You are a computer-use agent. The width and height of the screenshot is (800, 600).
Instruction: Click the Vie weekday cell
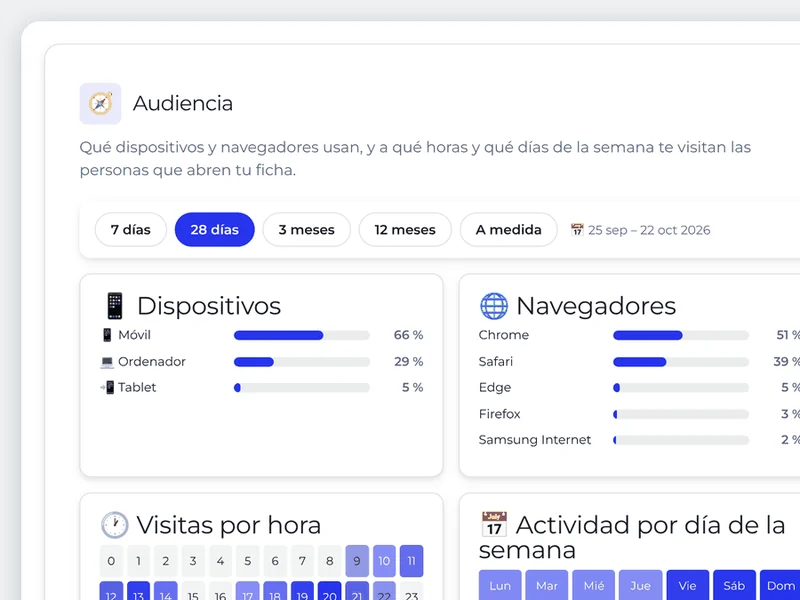687,585
